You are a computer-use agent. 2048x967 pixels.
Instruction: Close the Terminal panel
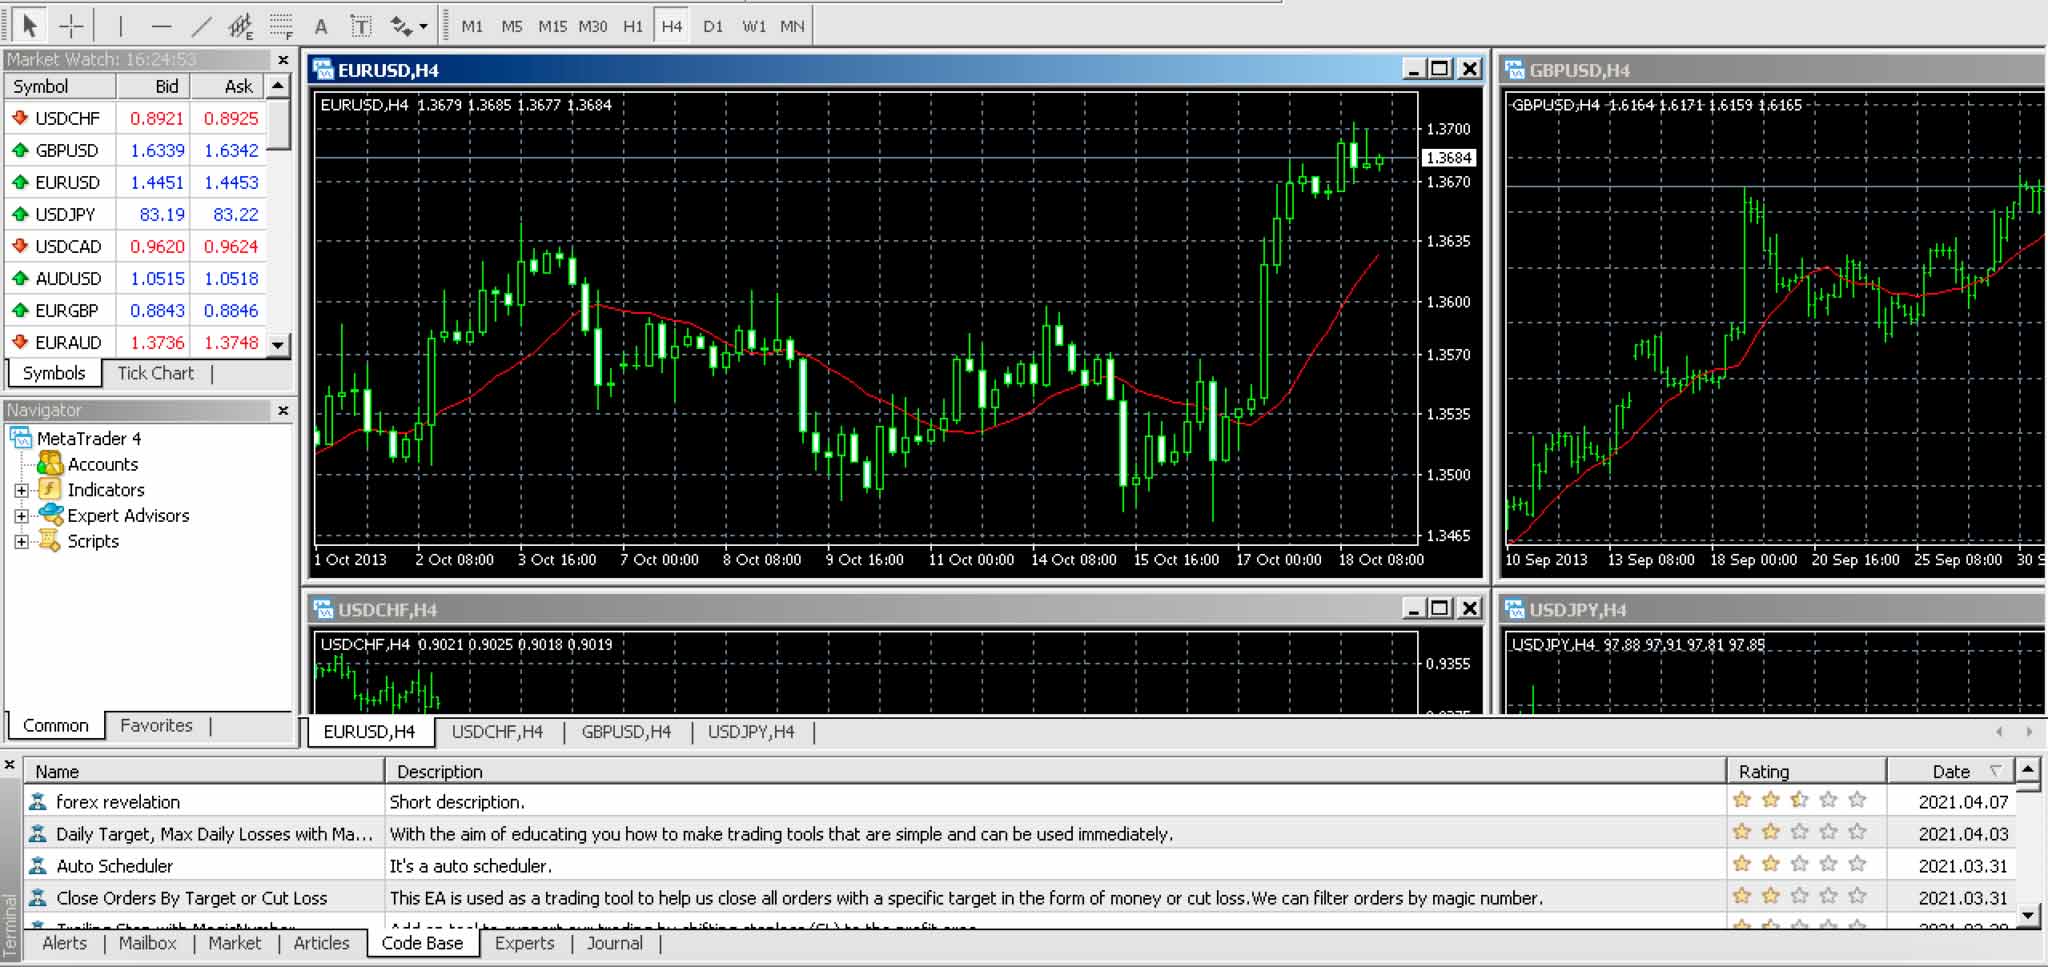9,765
